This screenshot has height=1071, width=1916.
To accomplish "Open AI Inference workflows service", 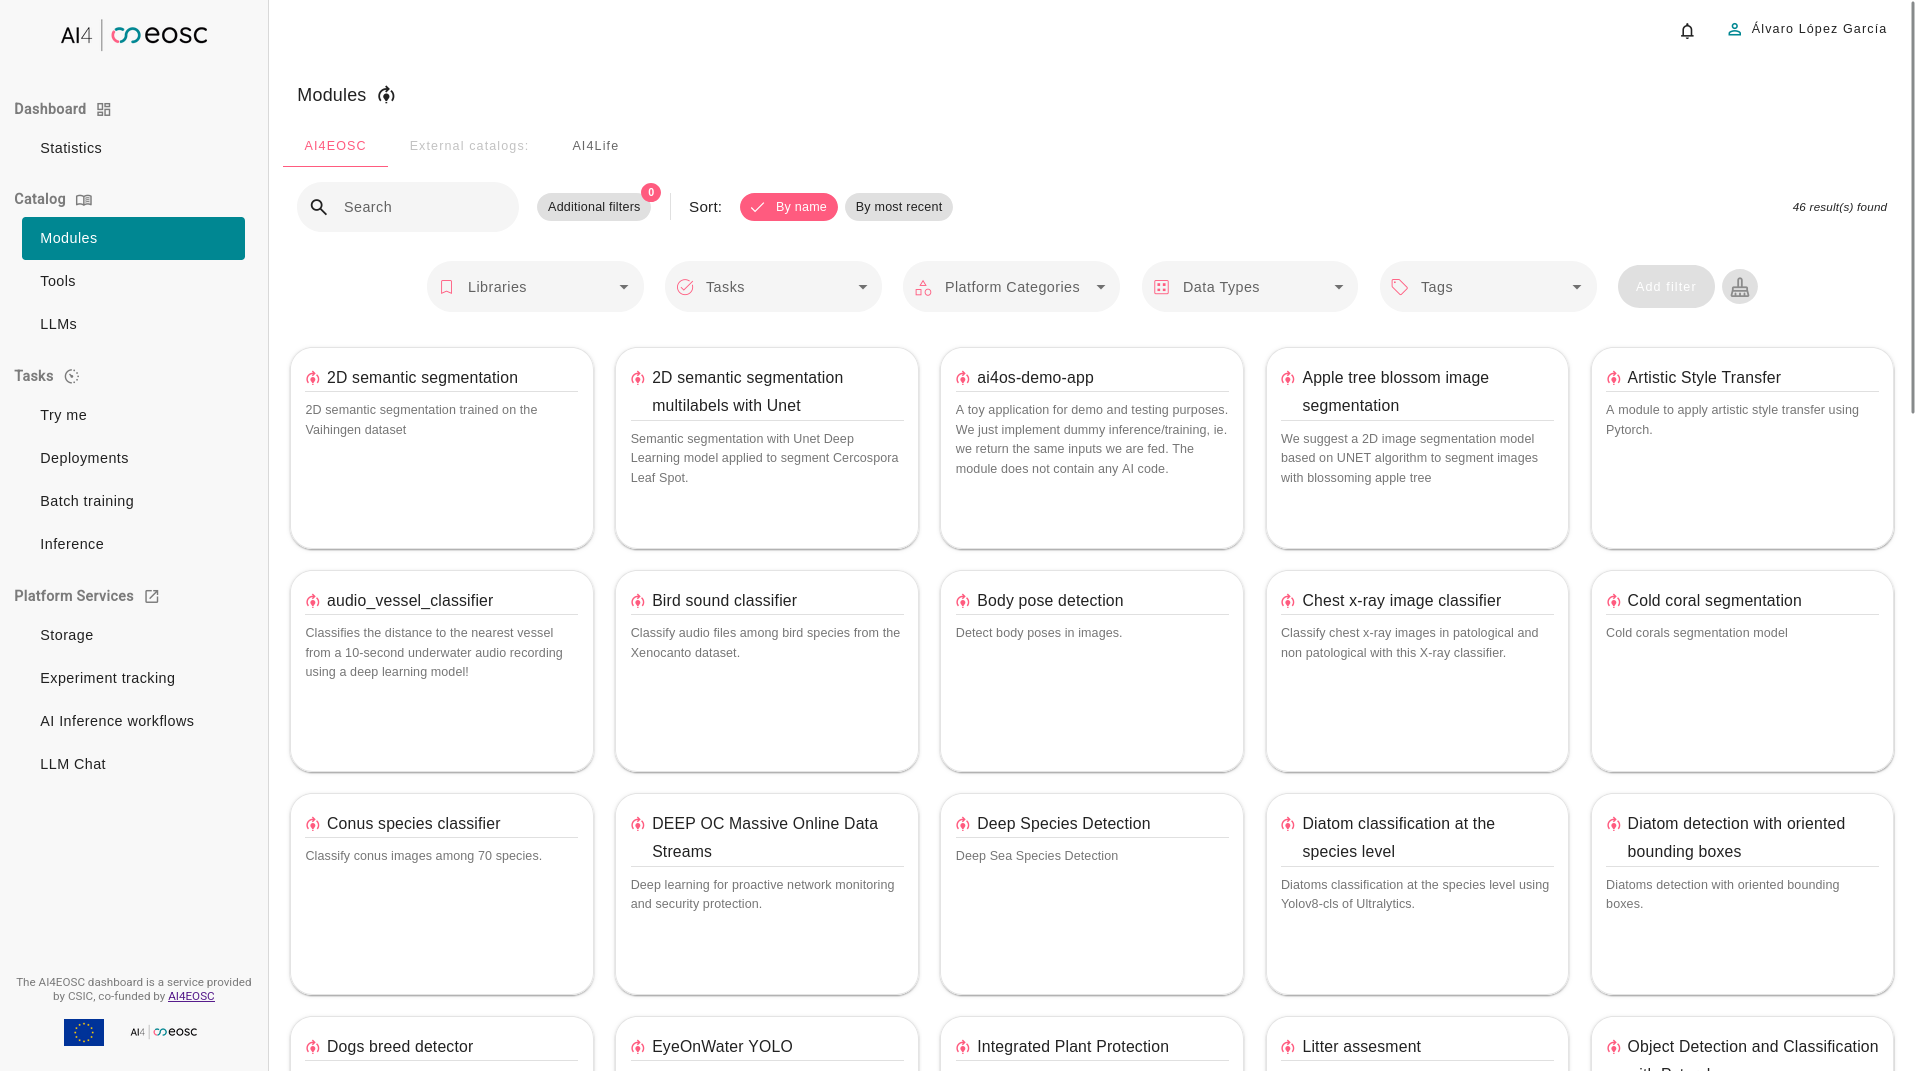I will click(x=133, y=721).
